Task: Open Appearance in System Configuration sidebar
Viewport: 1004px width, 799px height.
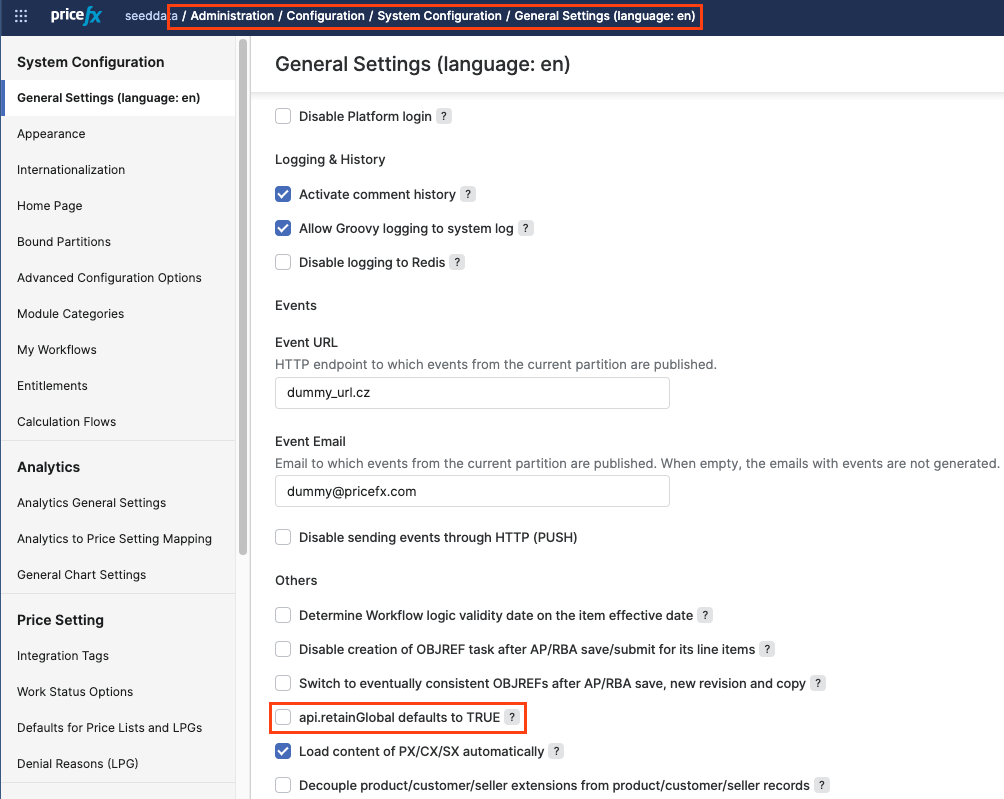Action: click(51, 134)
